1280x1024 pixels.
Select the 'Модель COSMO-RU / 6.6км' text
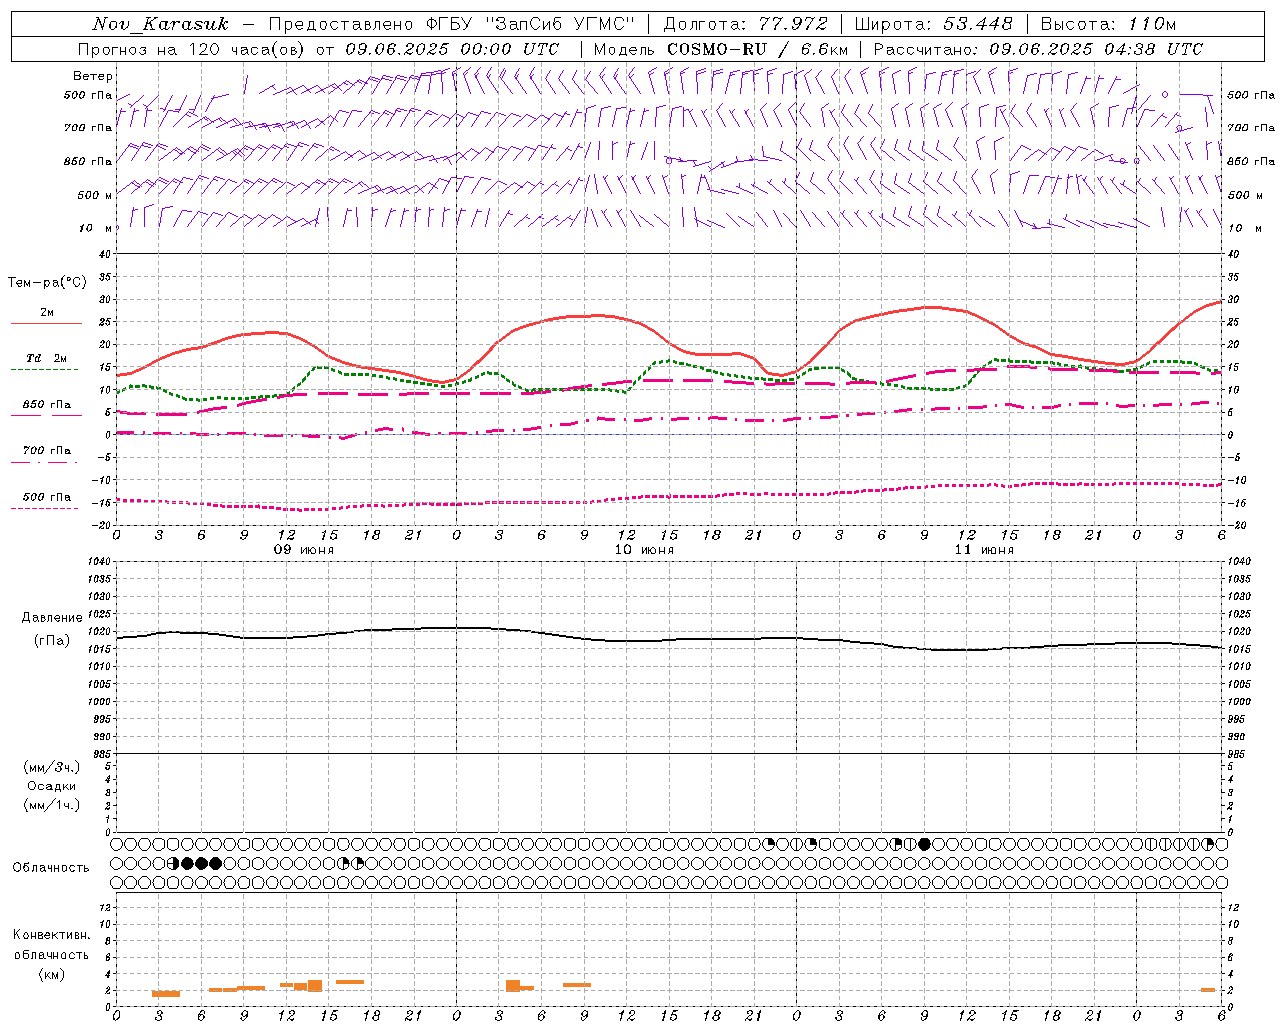click(x=720, y=49)
